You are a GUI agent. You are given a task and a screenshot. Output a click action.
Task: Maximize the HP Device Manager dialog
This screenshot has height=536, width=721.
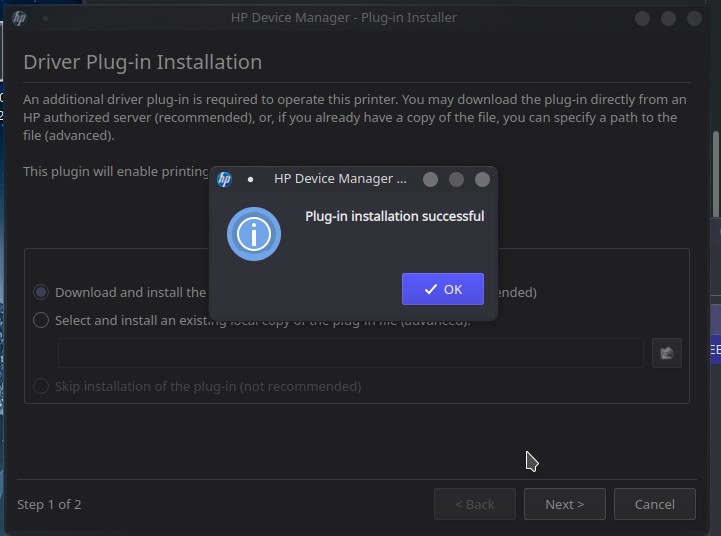(456, 179)
